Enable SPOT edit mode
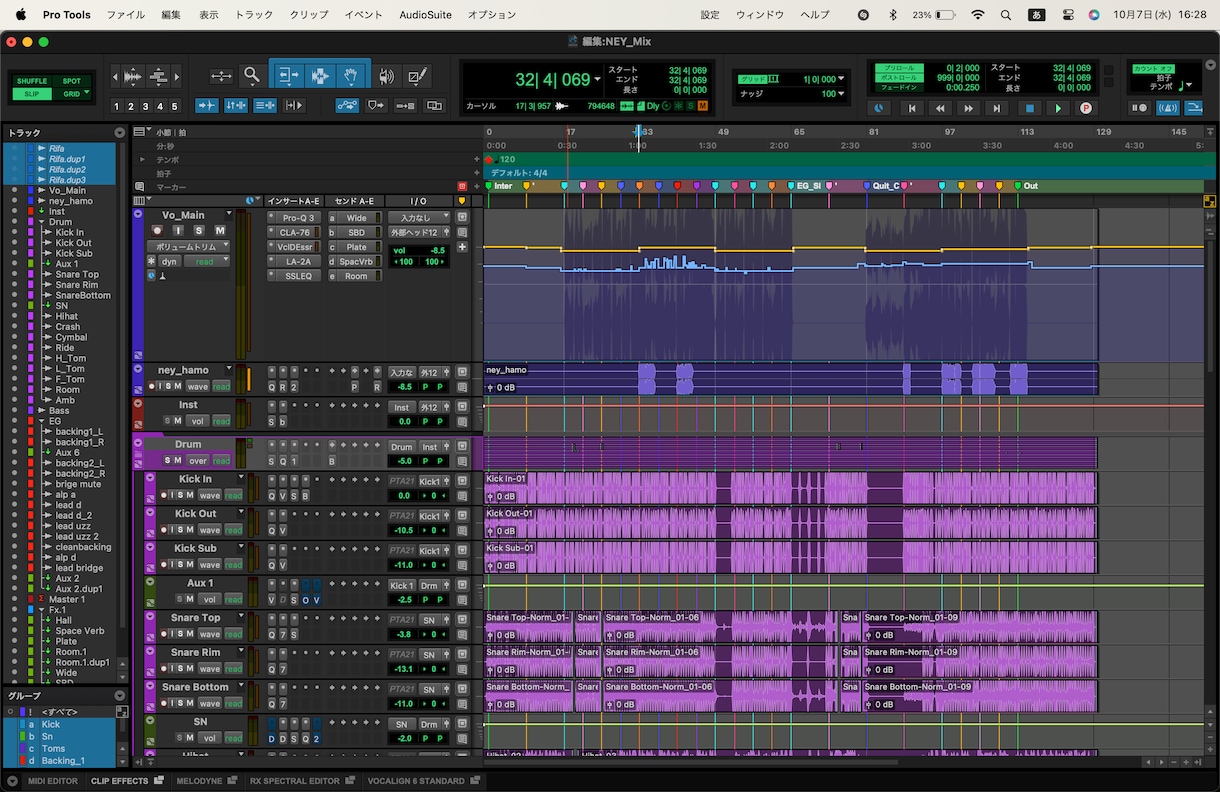 (72, 81)
